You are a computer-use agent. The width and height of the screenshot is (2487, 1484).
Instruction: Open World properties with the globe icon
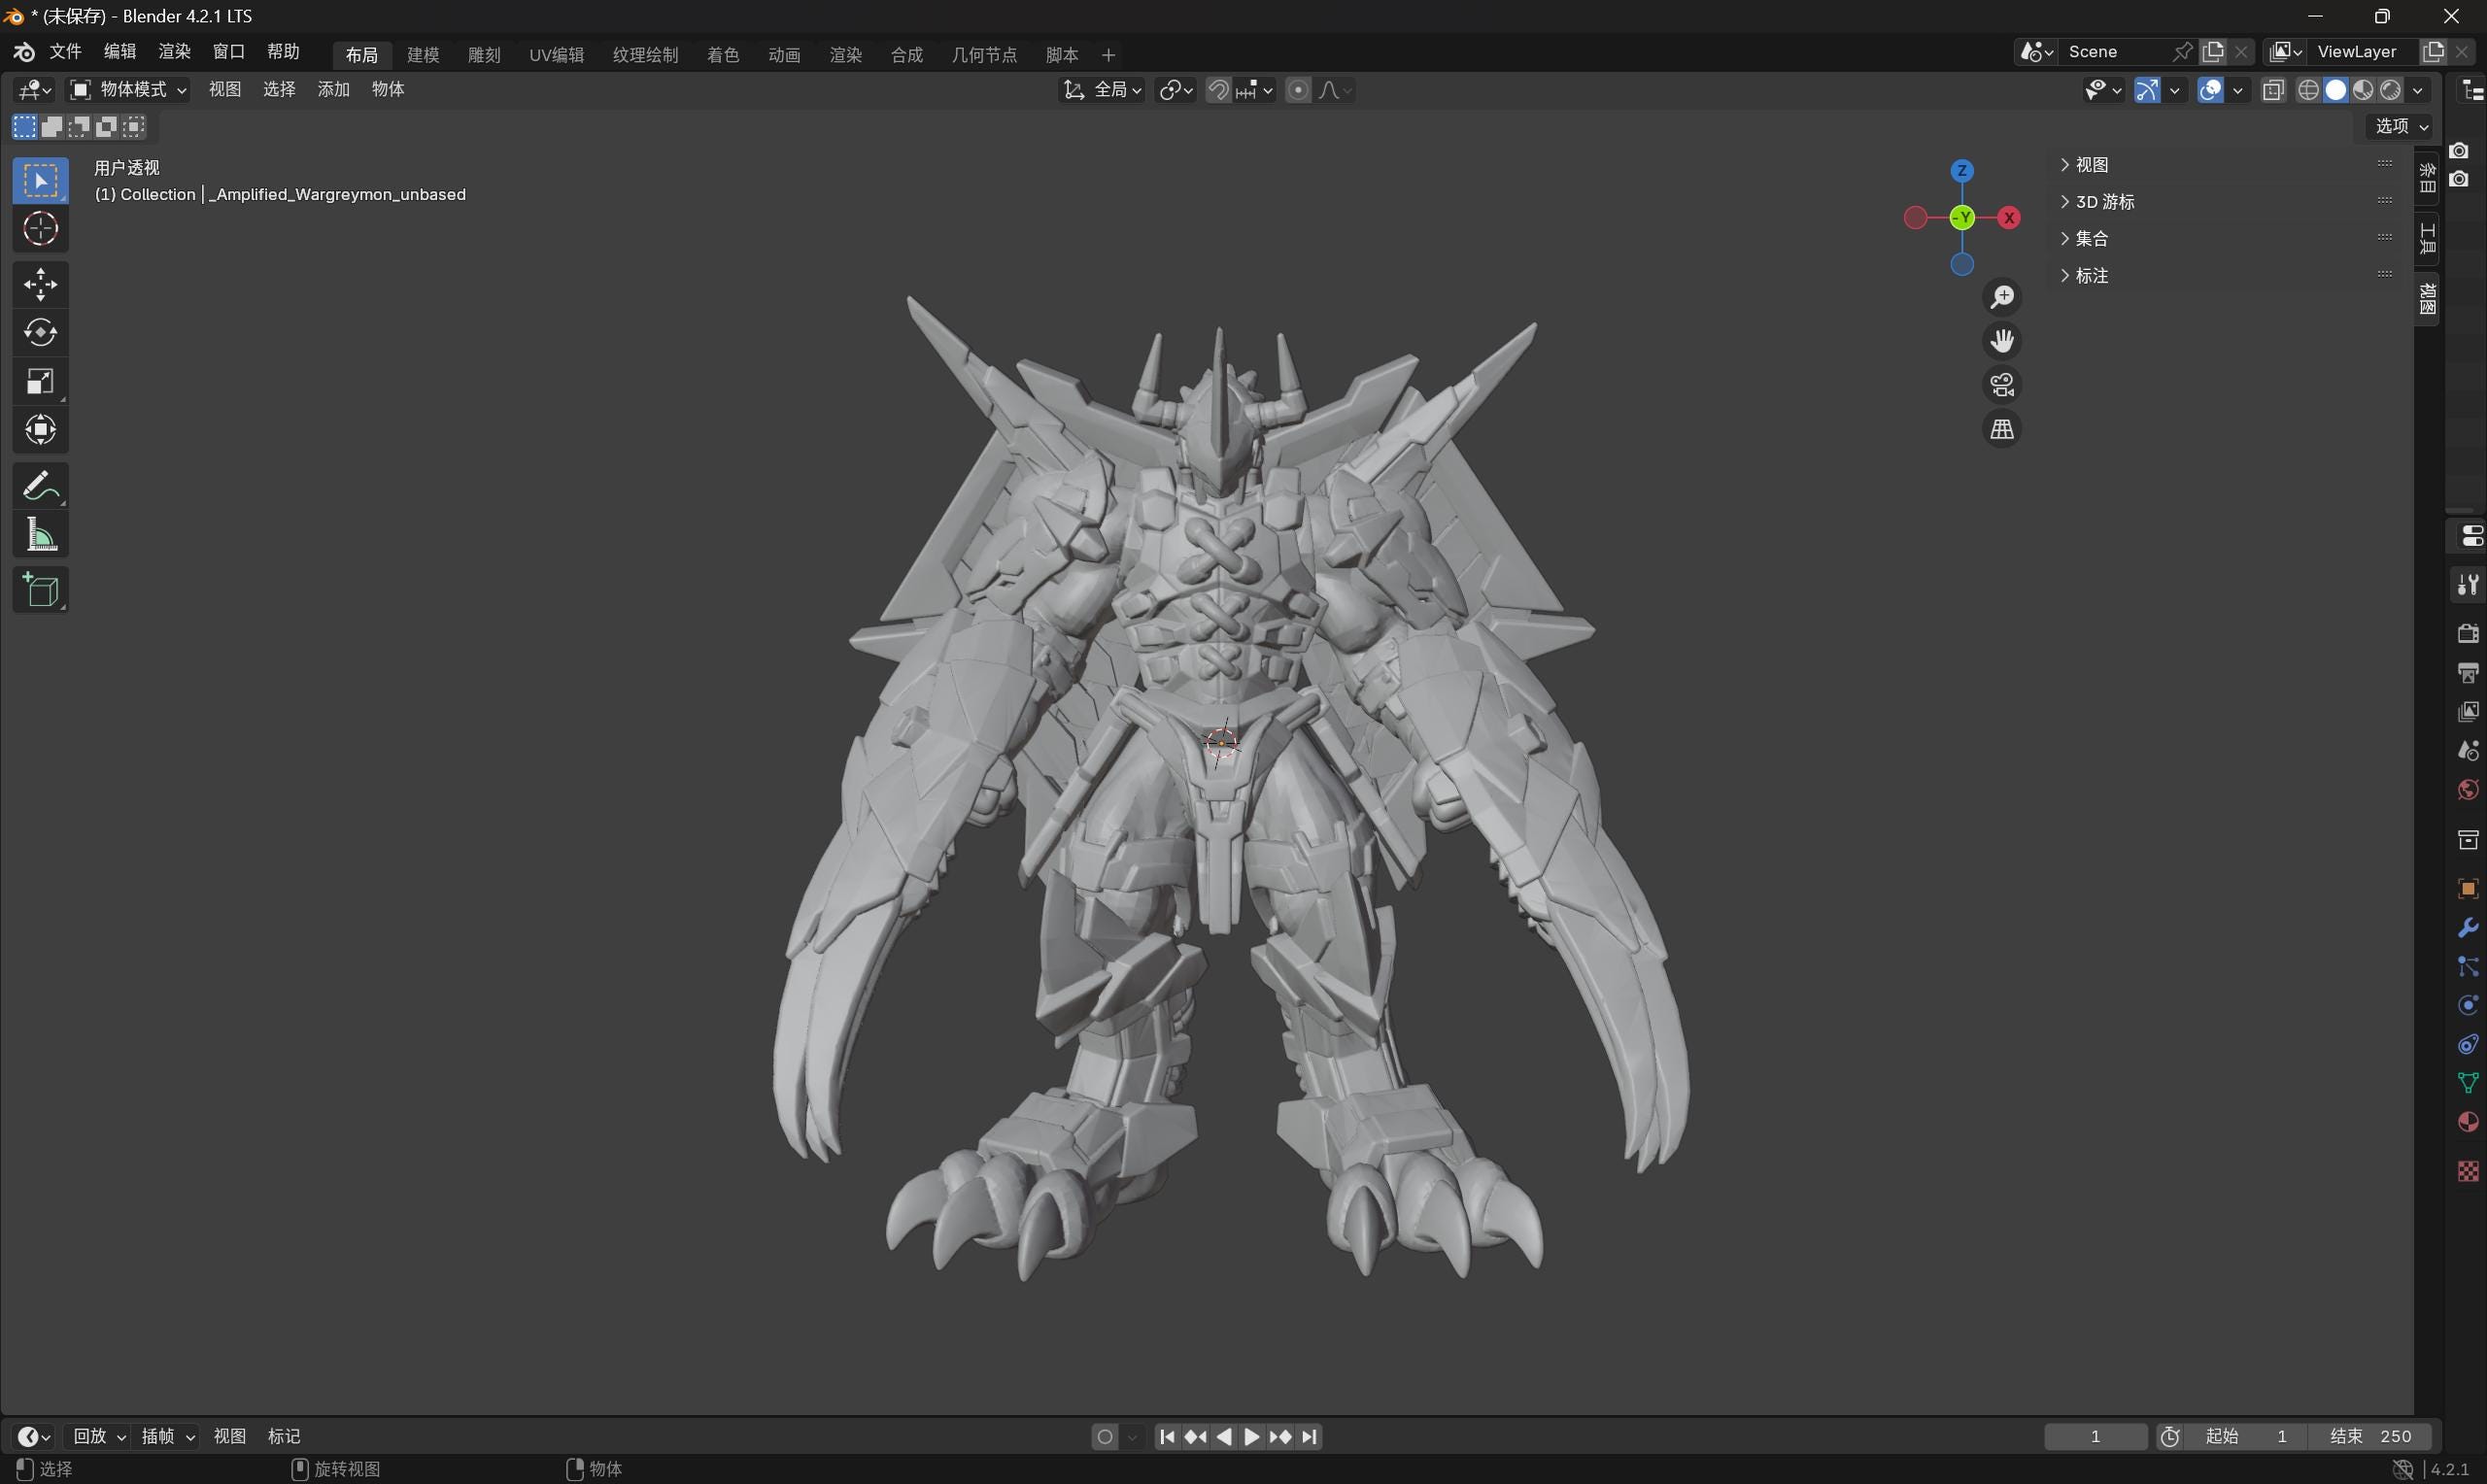click(x=2468, y=788)
